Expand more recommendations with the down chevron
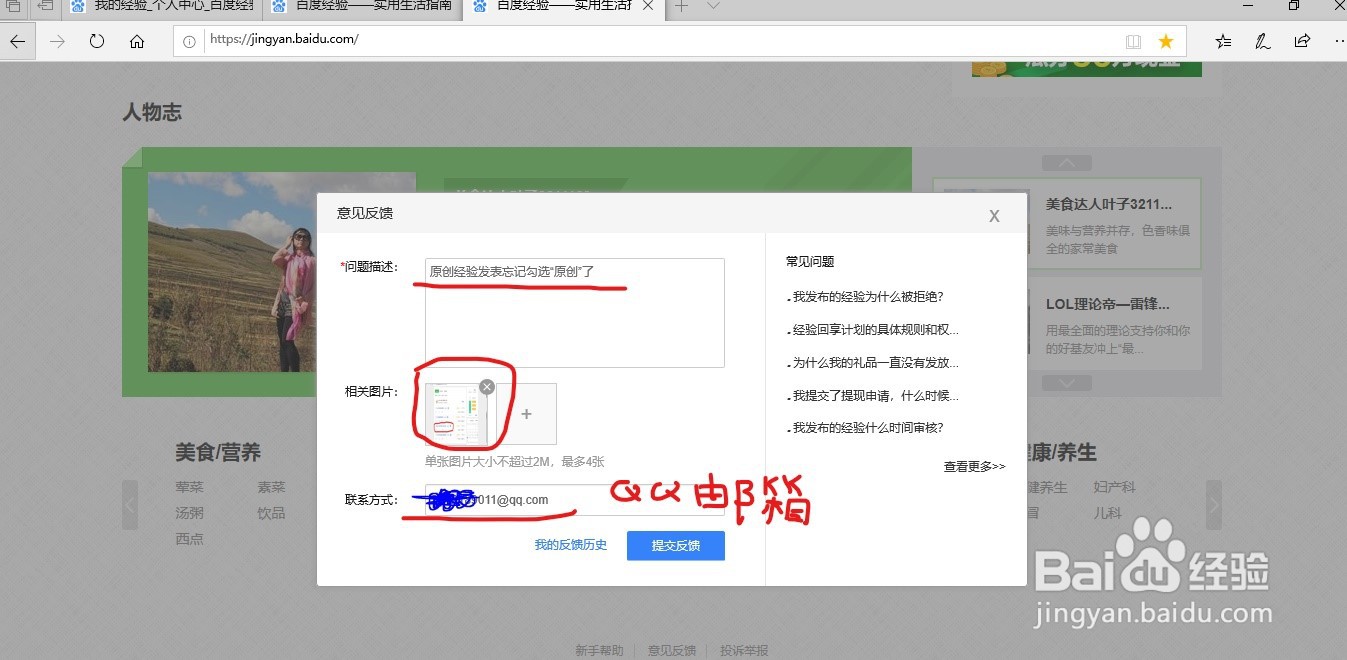The height and width of the screenshot is (660, 1347). (1067, 382)
